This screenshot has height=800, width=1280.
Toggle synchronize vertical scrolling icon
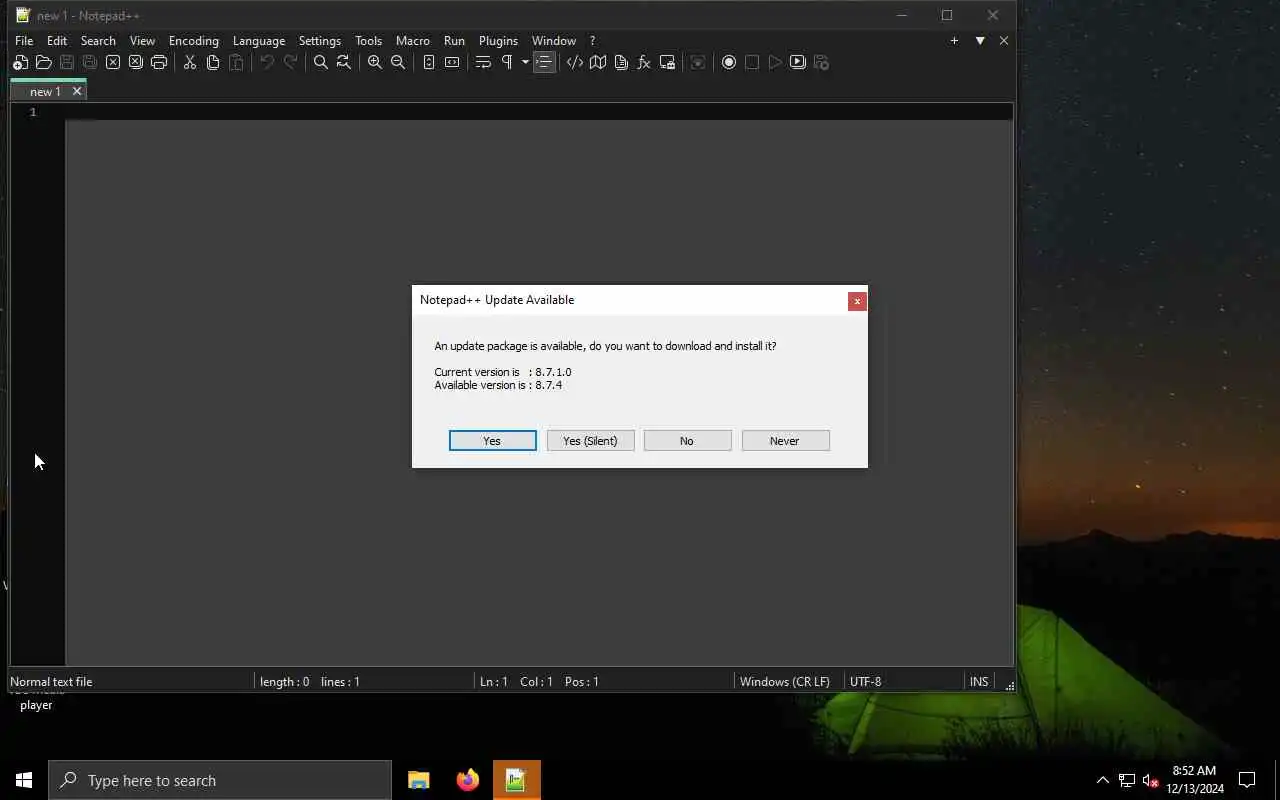coord(428,62)
